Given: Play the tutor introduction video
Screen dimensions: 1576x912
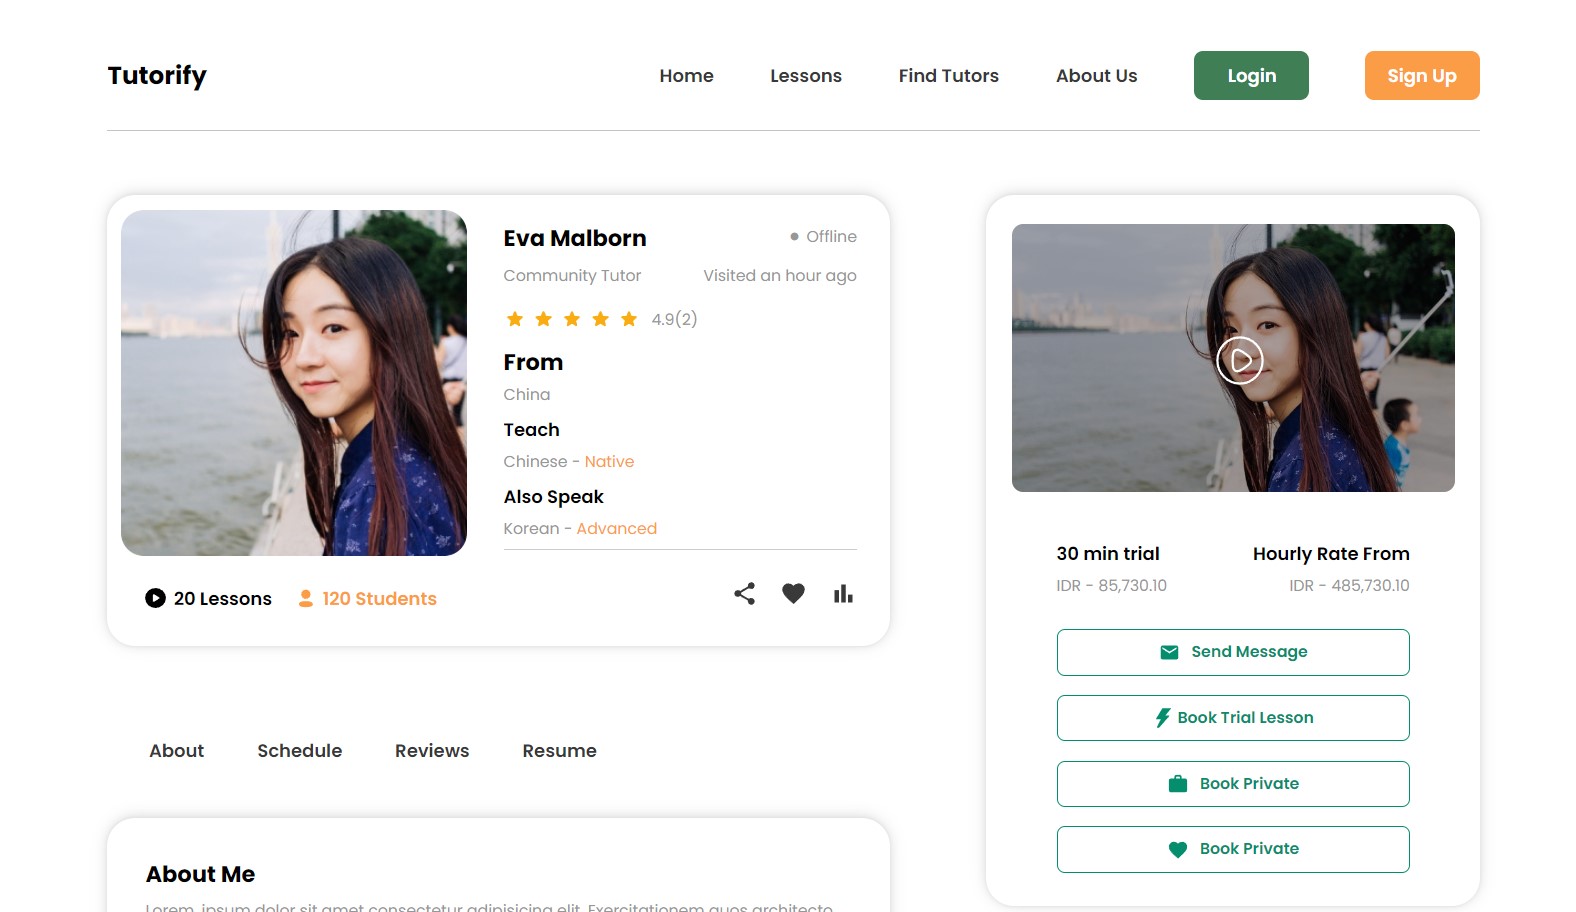Looking at the screenshot, I should [1240, 360].
